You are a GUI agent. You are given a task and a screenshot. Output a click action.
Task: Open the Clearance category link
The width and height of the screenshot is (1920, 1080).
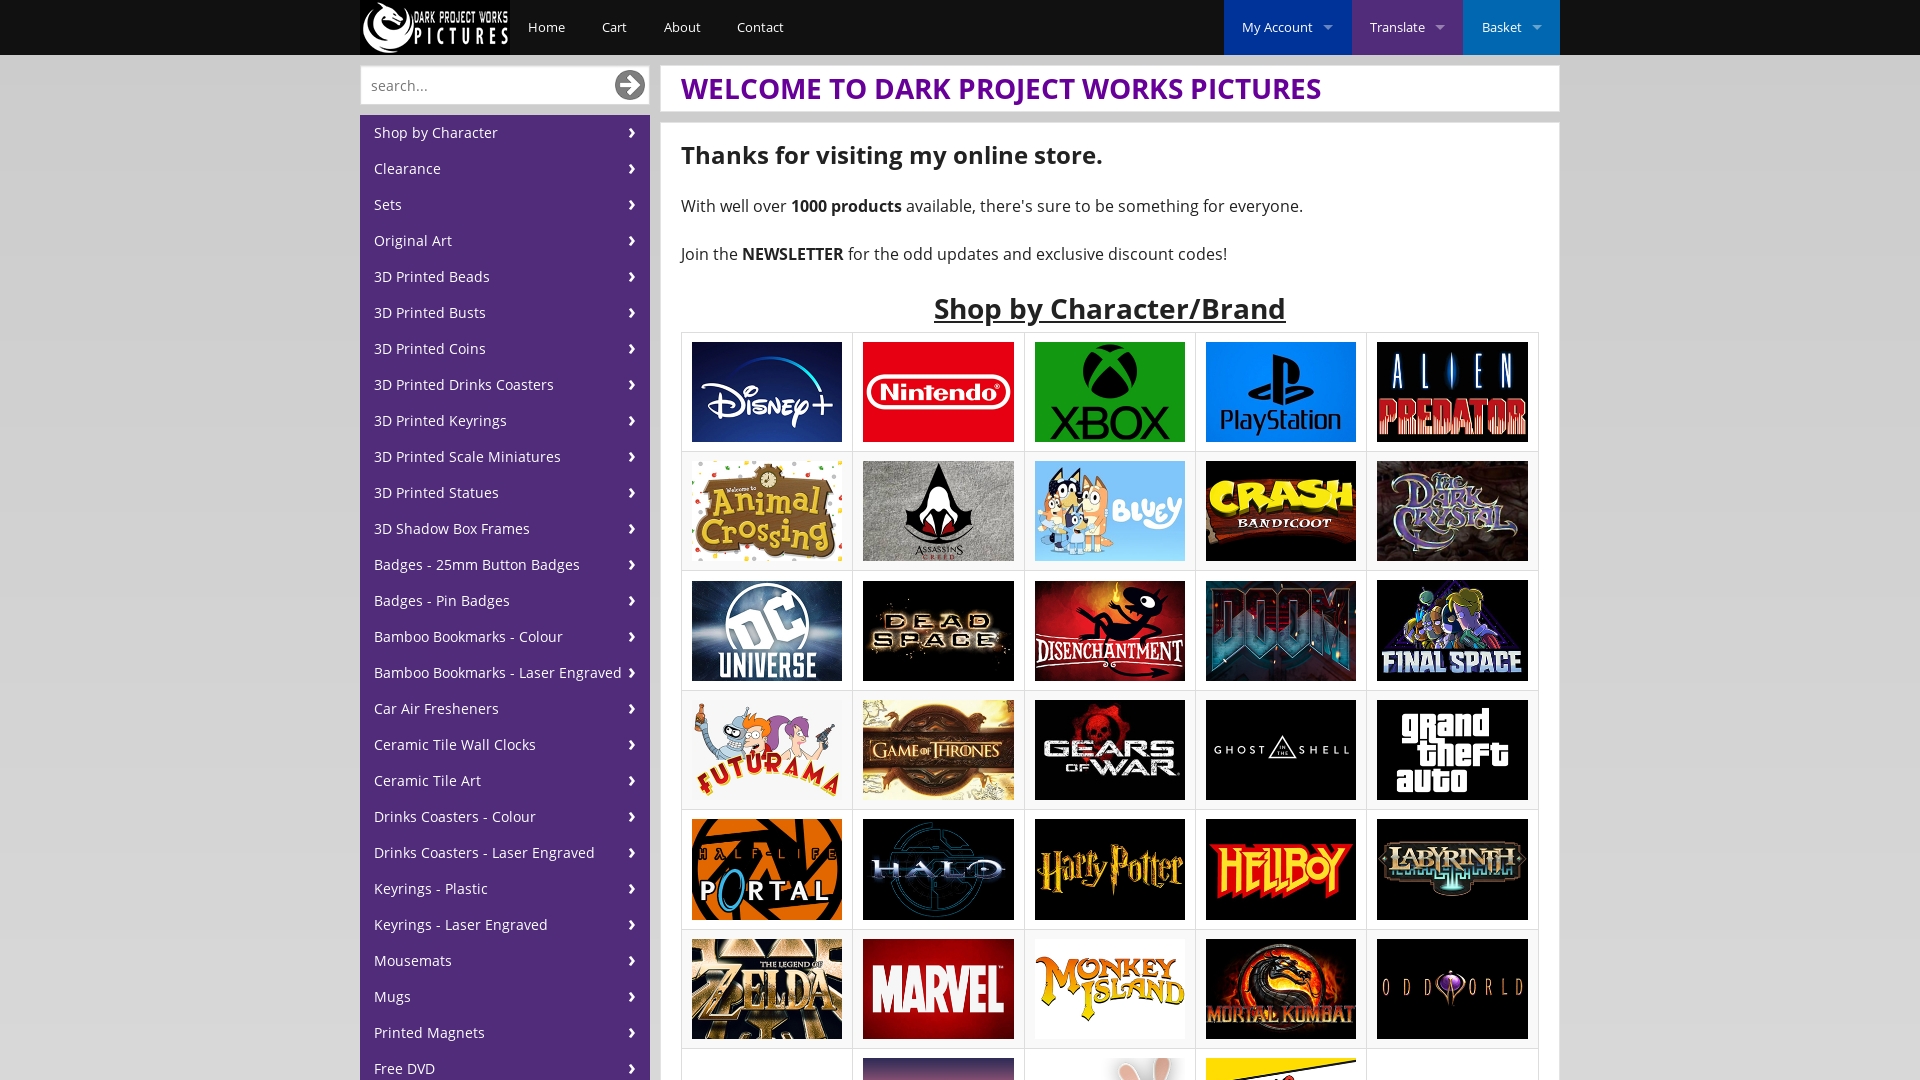click(x=504, y=169)
